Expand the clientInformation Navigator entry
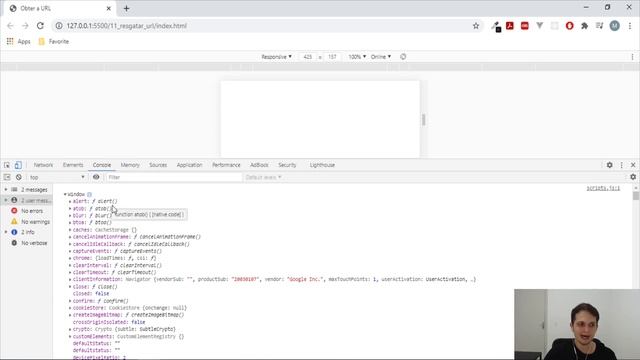Viewport: 640px width, 360px height. point(70,280)
